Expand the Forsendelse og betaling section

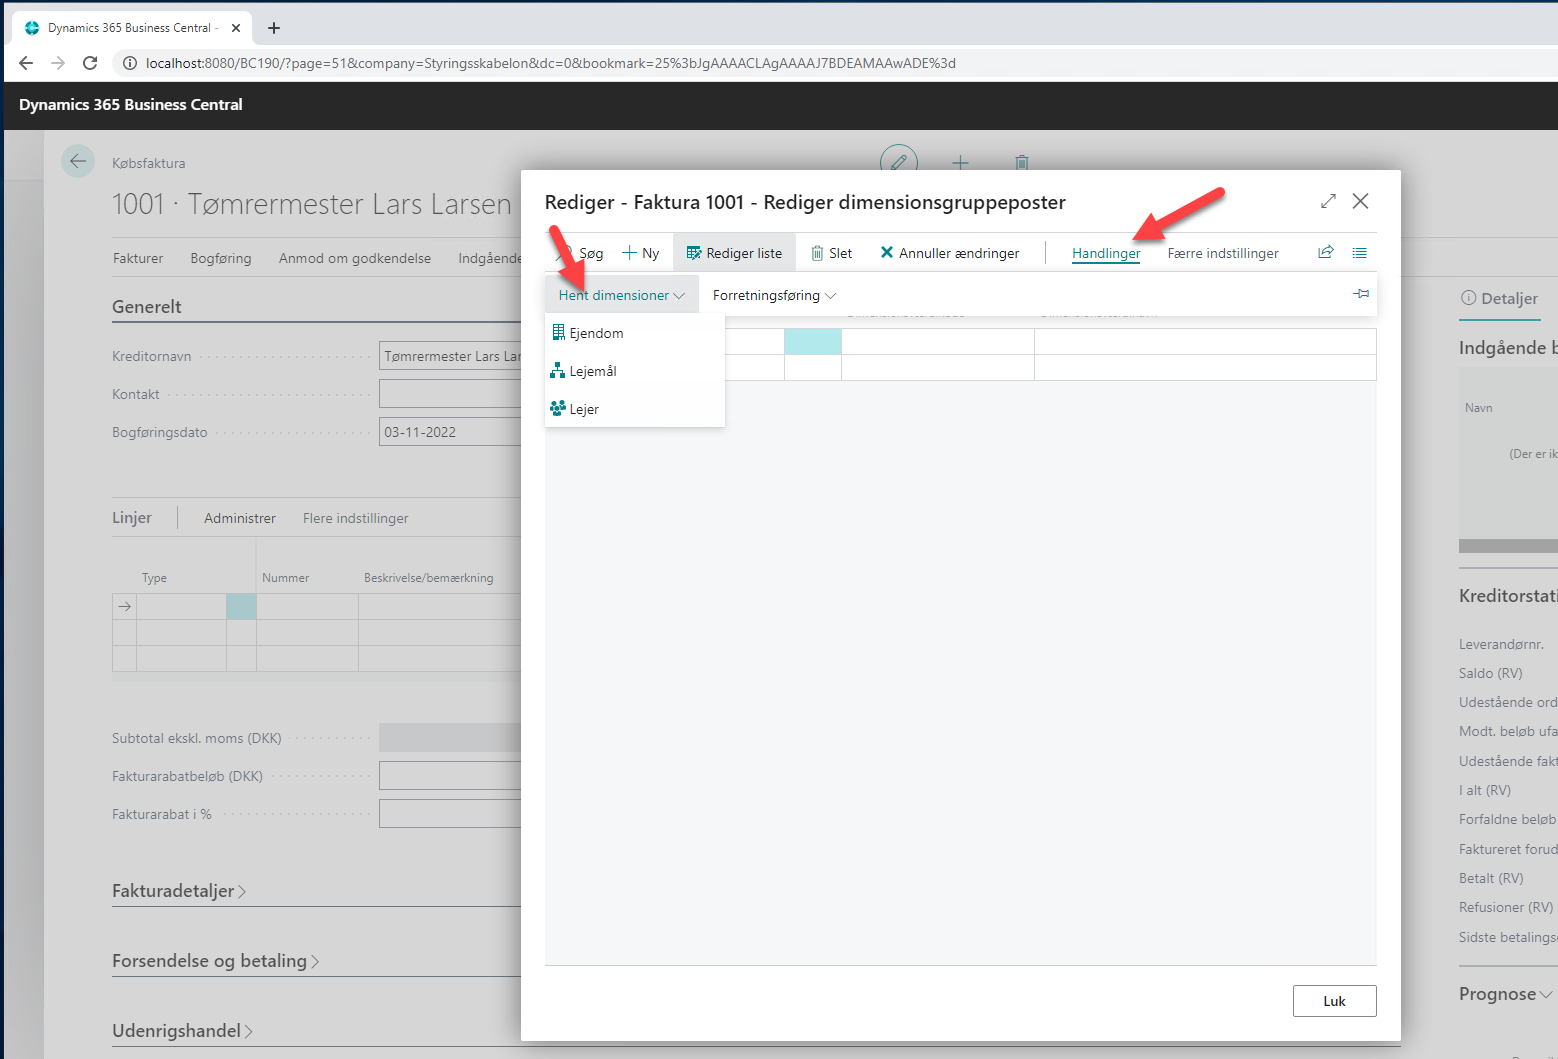[x=216, y=961]
